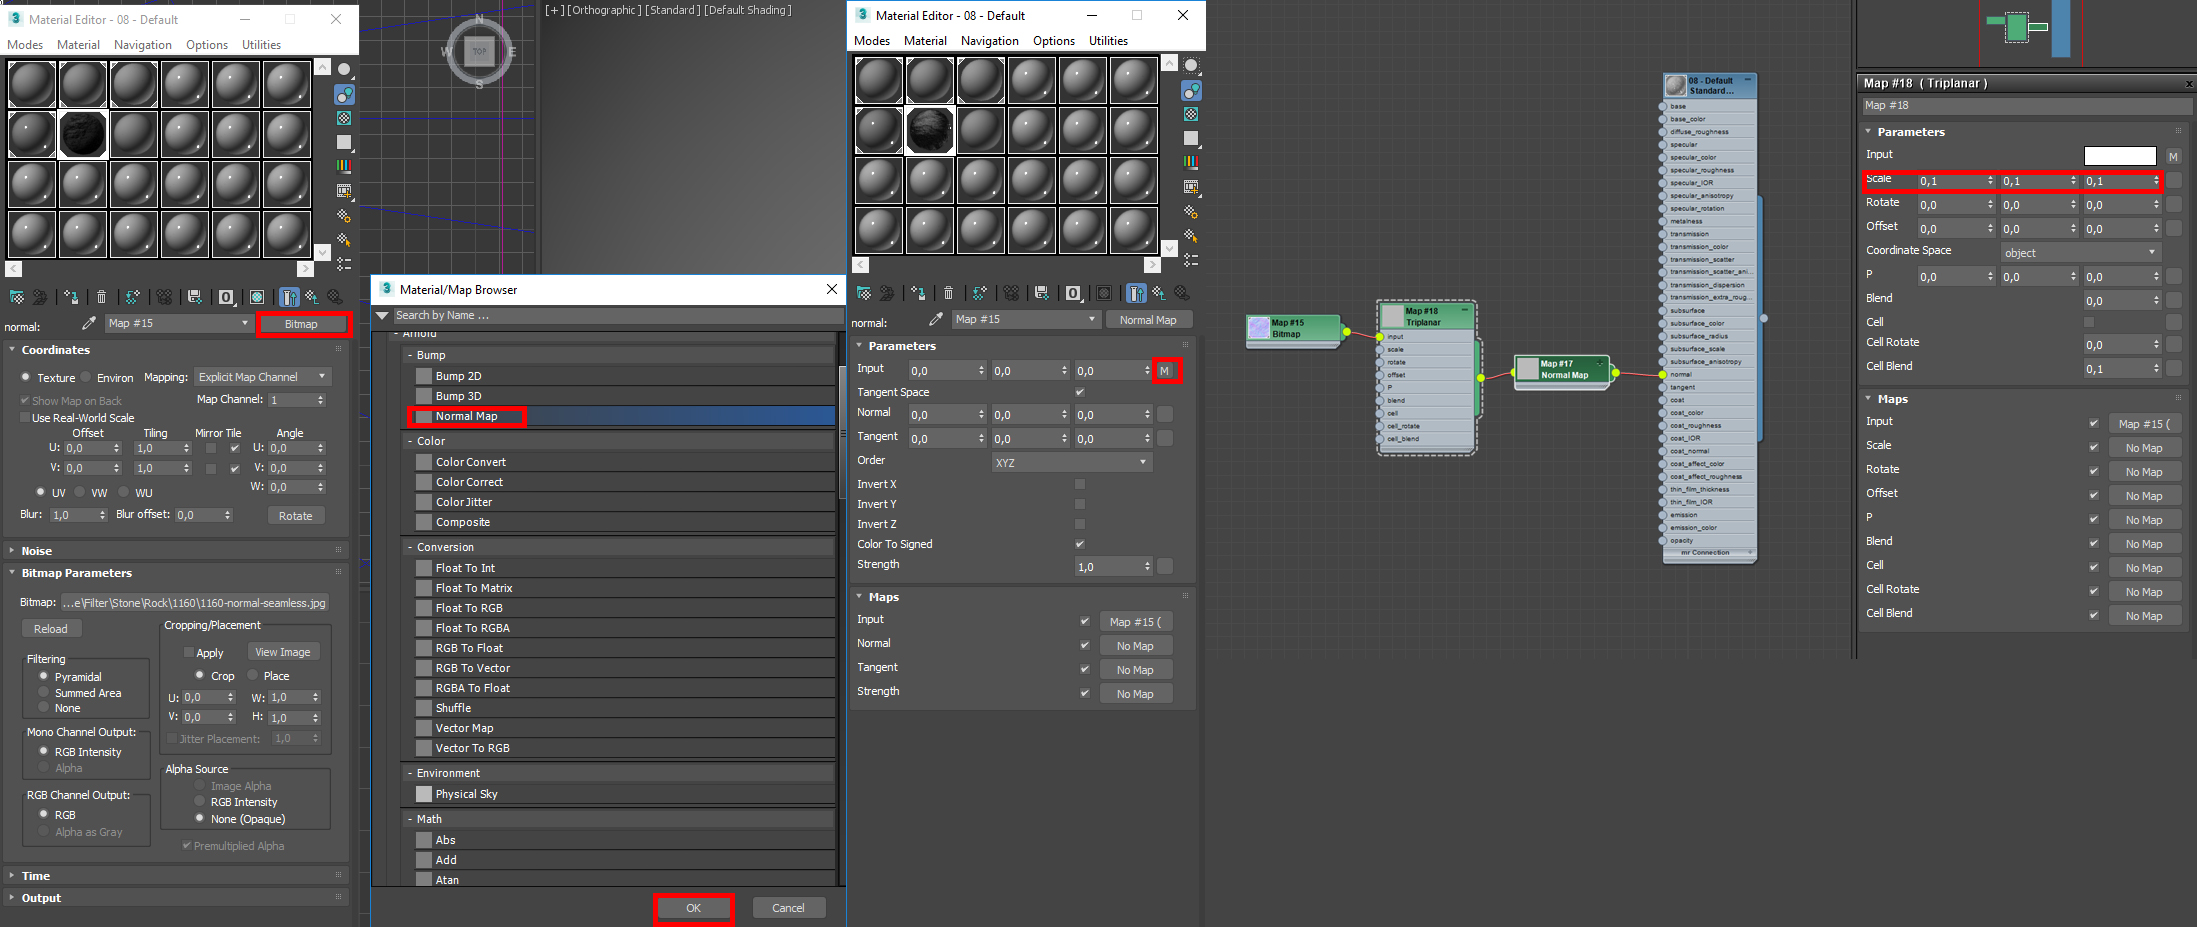Select the dark rock material sample slot

tap(82, 133)
